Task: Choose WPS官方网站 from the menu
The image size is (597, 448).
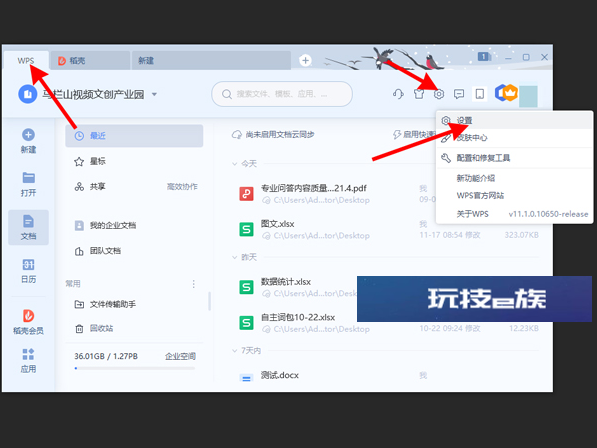Action: tap(514, 196)
